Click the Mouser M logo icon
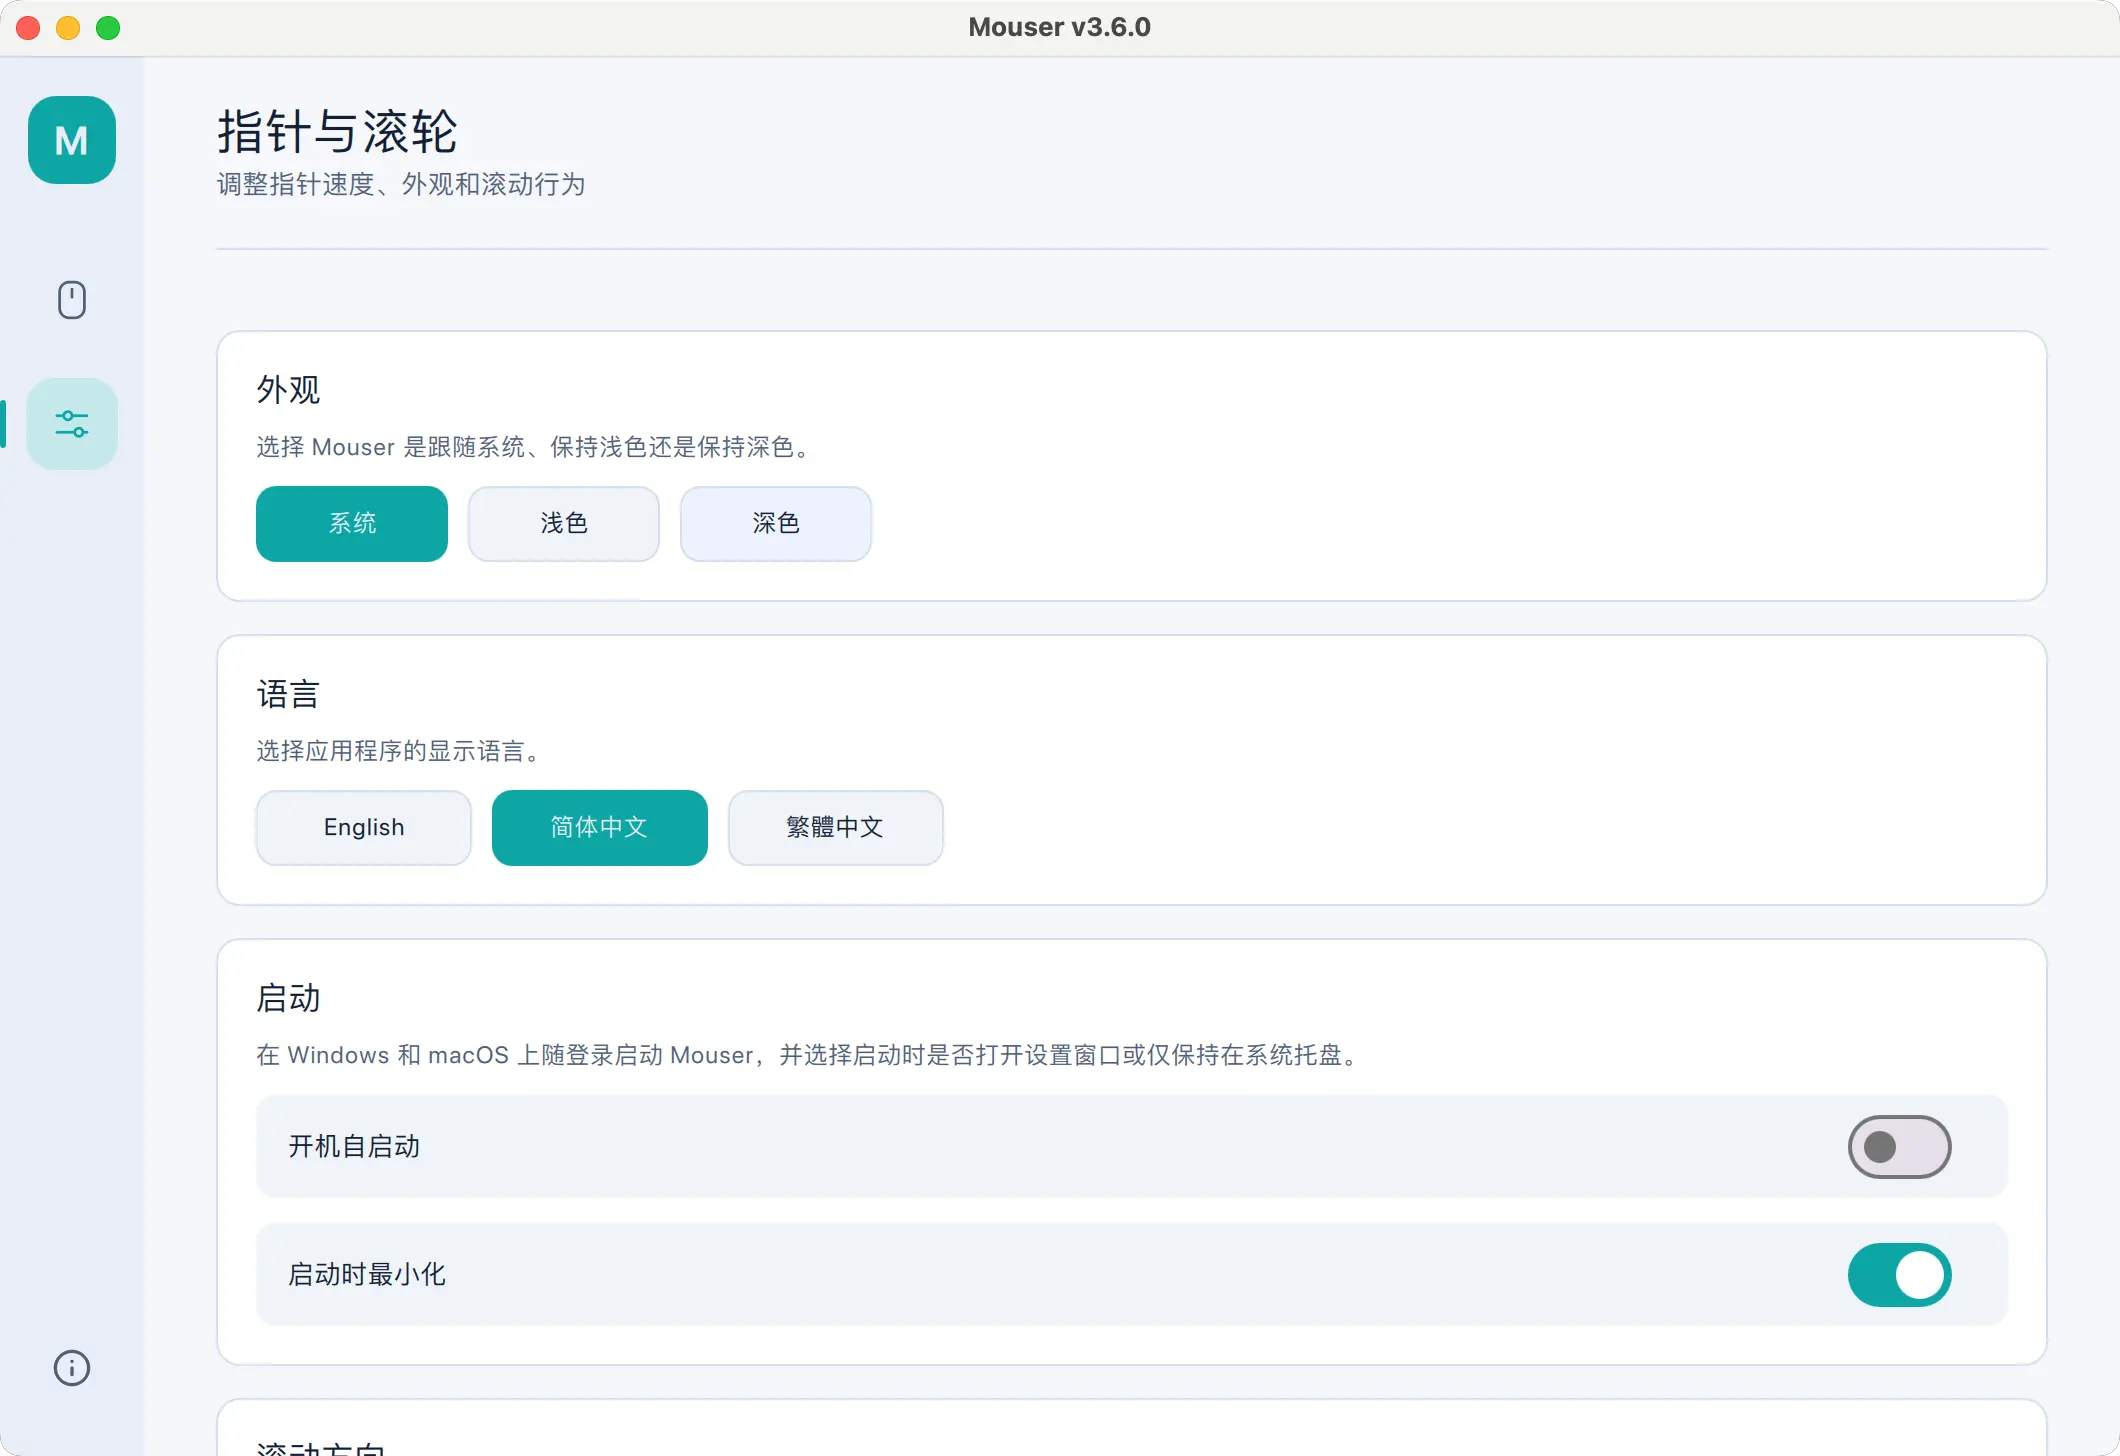Viewport: 2120px width, 1456px height. click(x=72, y=140)
